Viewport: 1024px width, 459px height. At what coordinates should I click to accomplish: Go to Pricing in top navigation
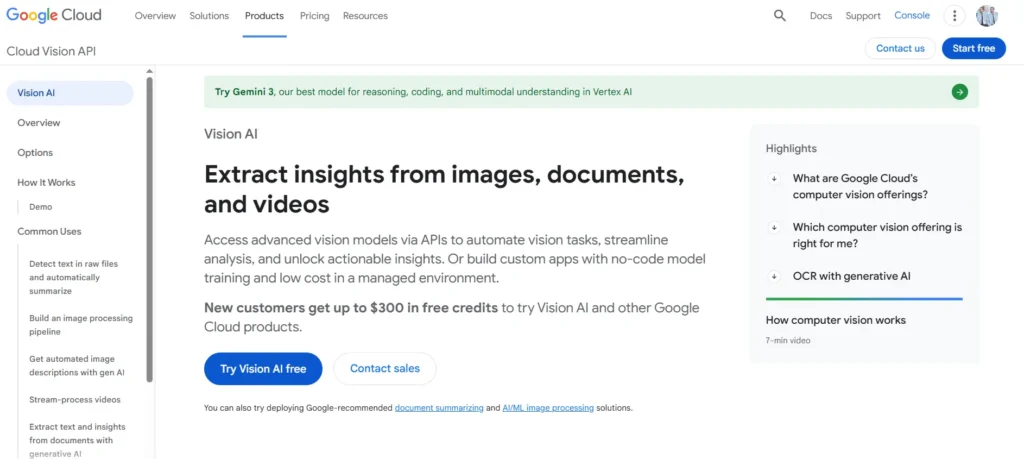click(x=314, y=16)
